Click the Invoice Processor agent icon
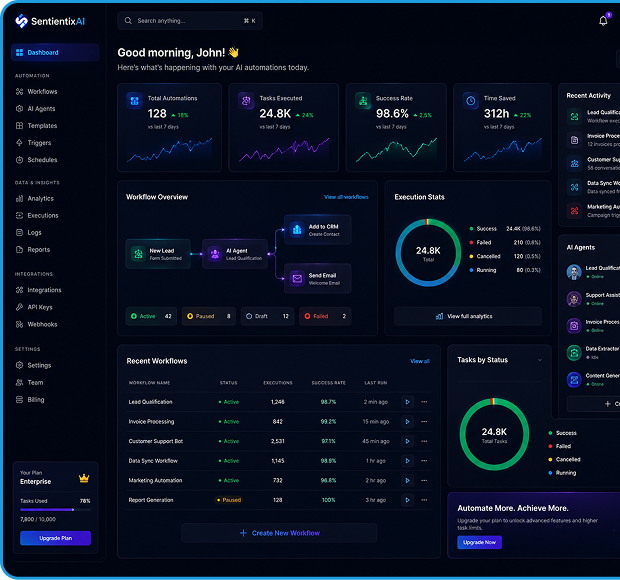The width and height of the screenshot is (620, 580). click(574, 326)
